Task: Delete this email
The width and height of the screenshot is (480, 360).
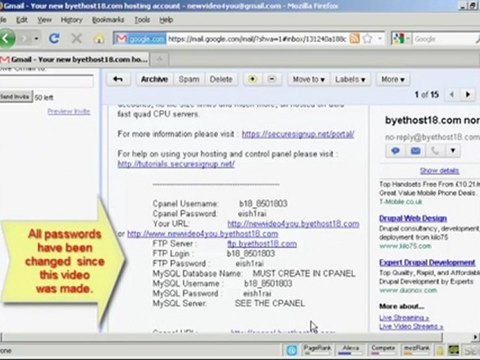Action: [x=221, y=79]
